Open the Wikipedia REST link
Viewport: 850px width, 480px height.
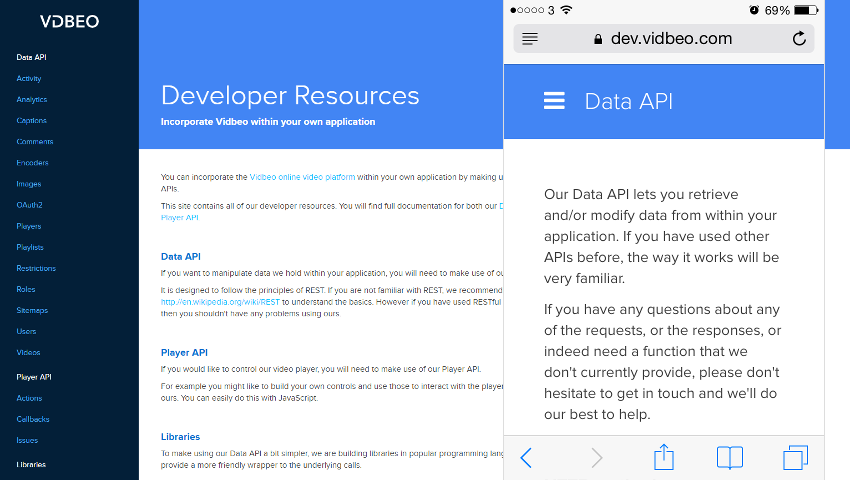click(220, 302)
